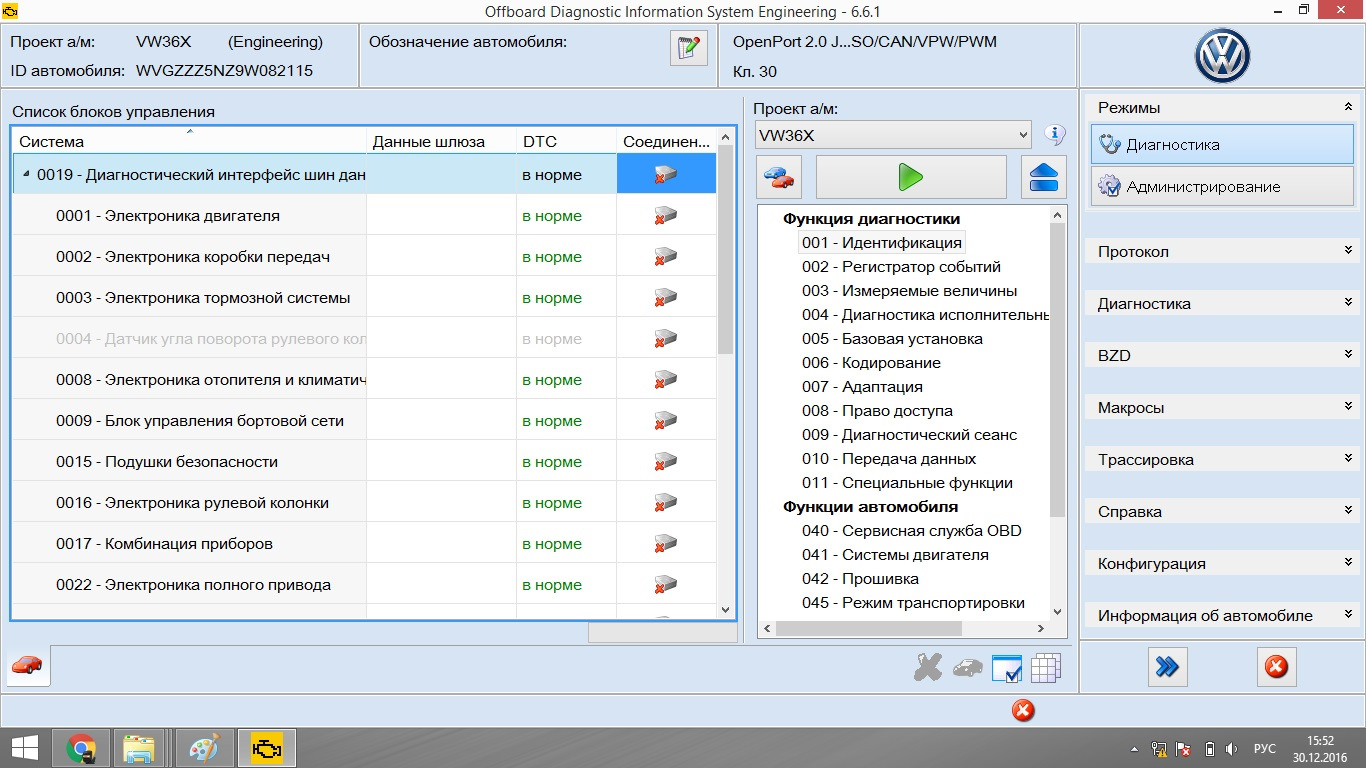This screenshot has width=1366, height=768.
Task: Click the two-cars icon below project dropdown
Action: point(779,177)
